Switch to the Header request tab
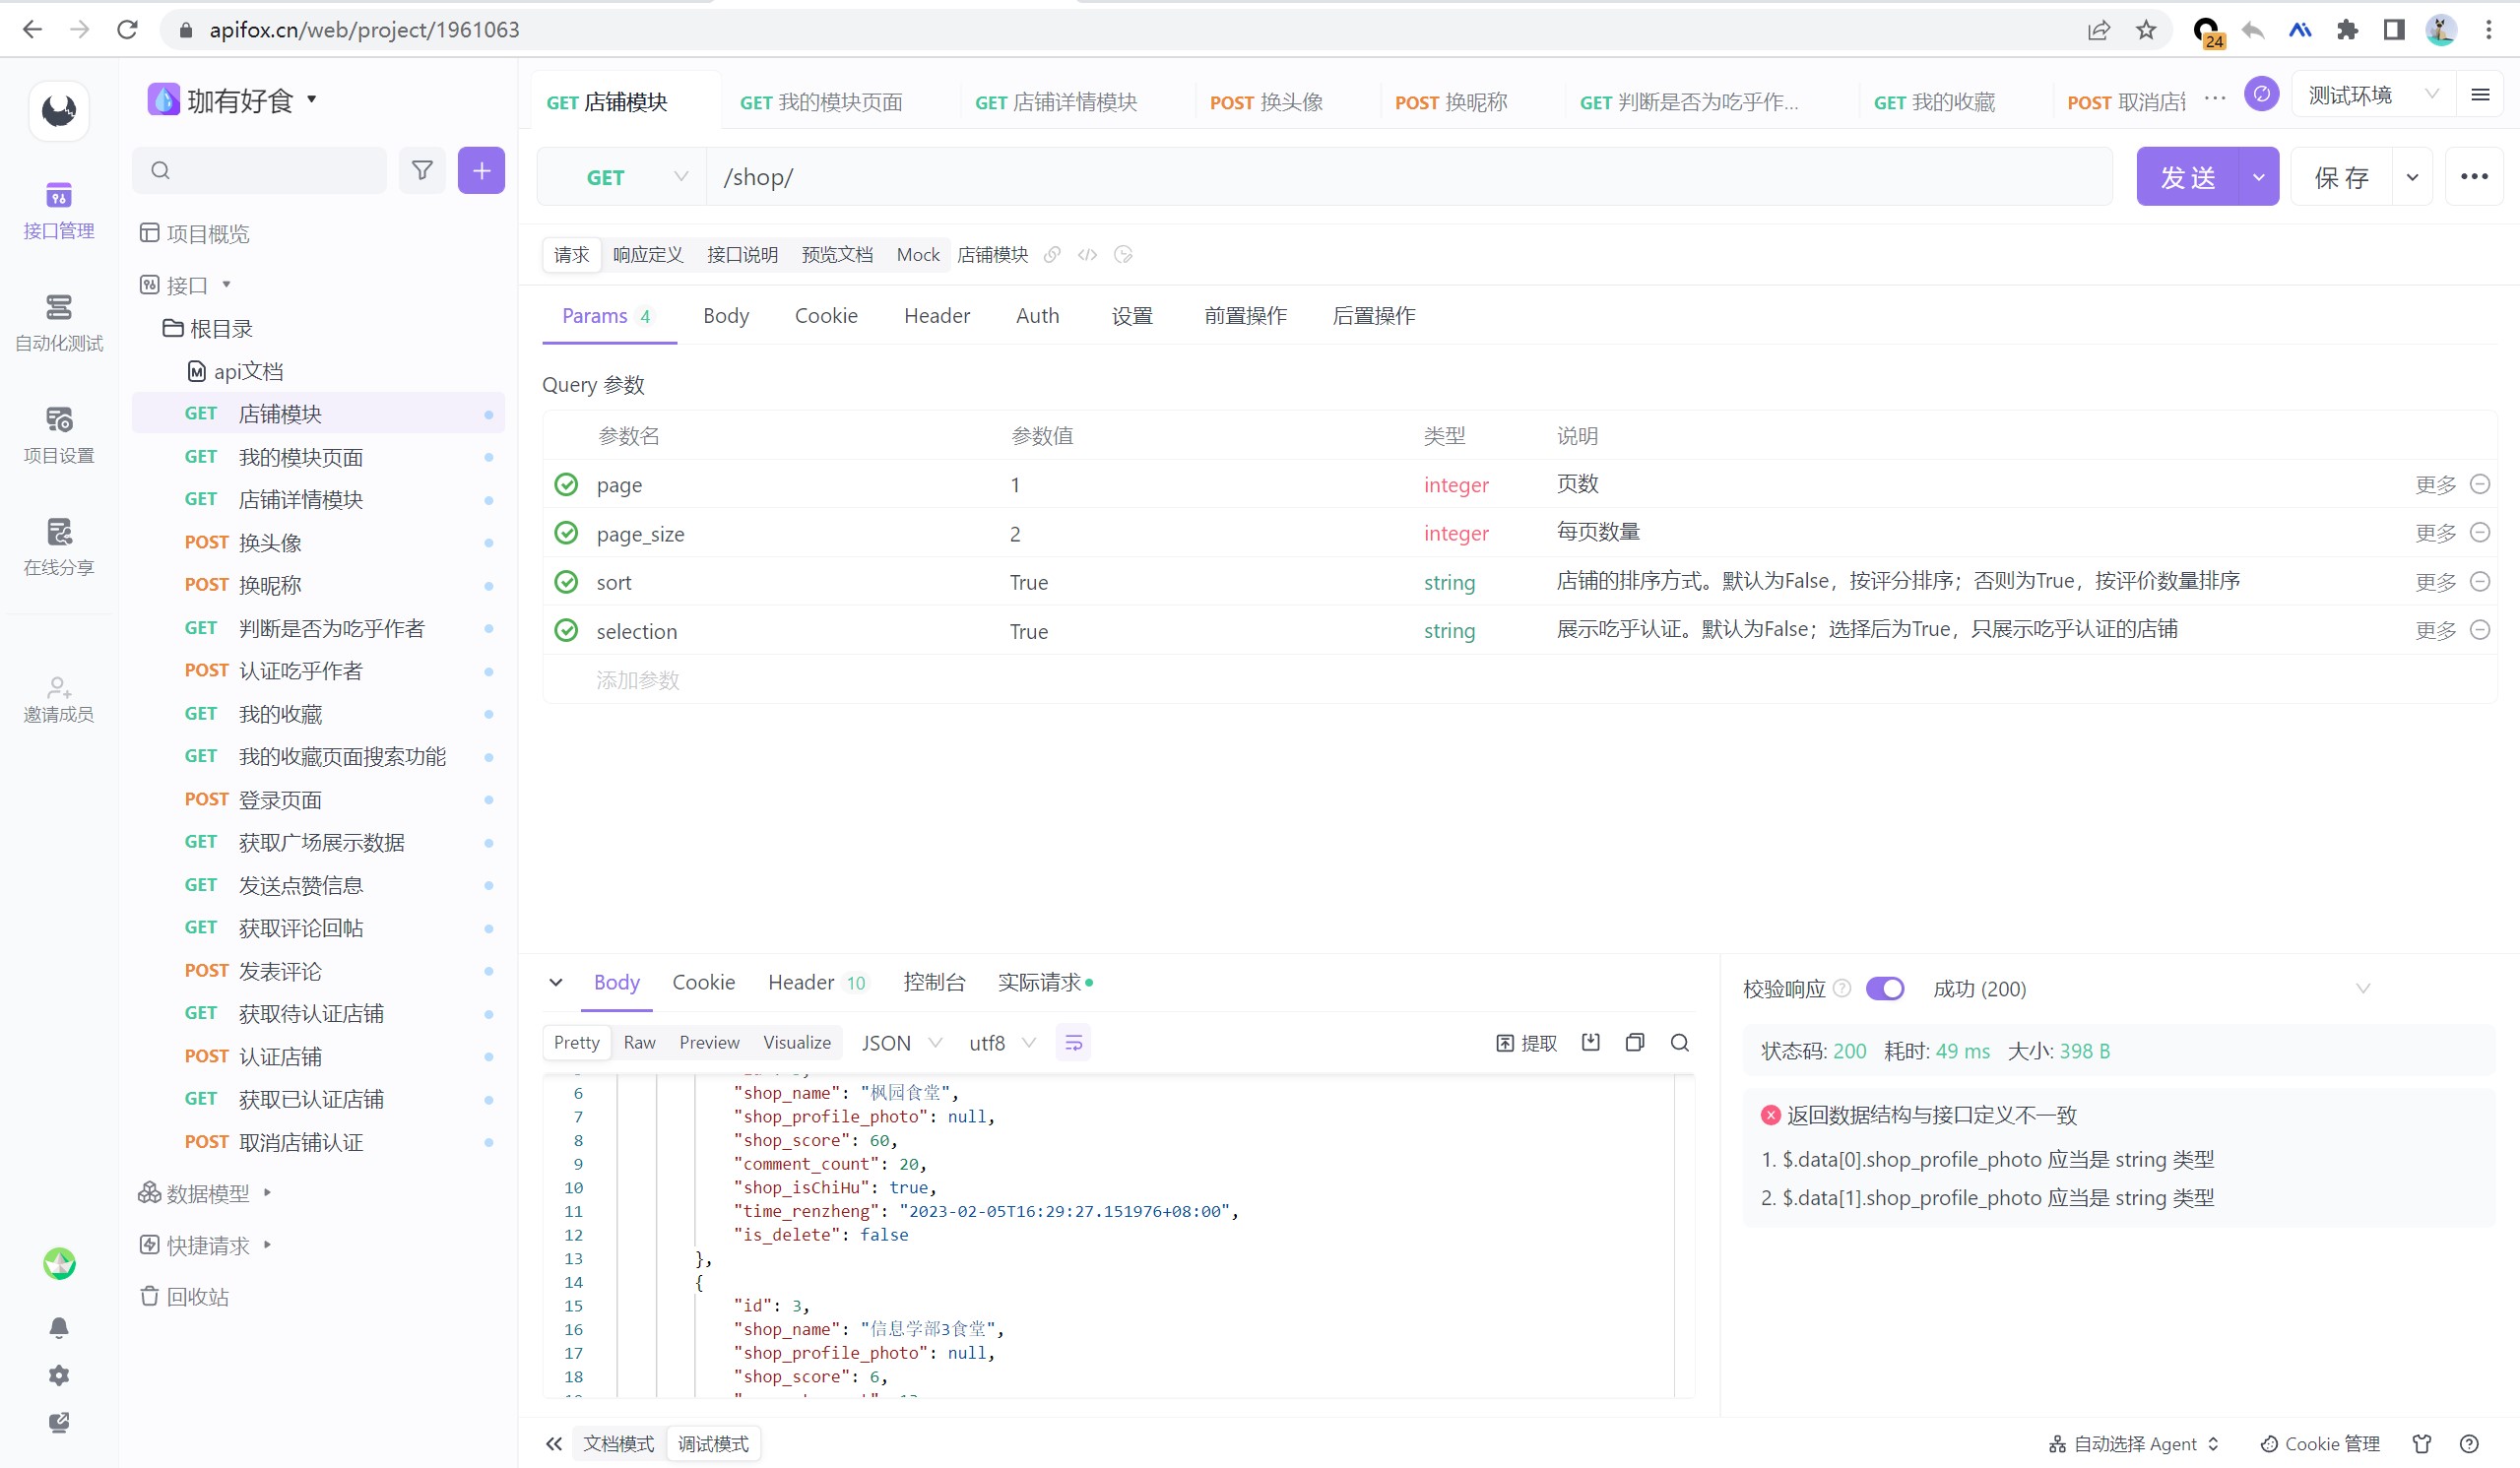Image resolution: width=2520 pixels, height=1468 pixels. pyautogui.click(x=936, y=316)
